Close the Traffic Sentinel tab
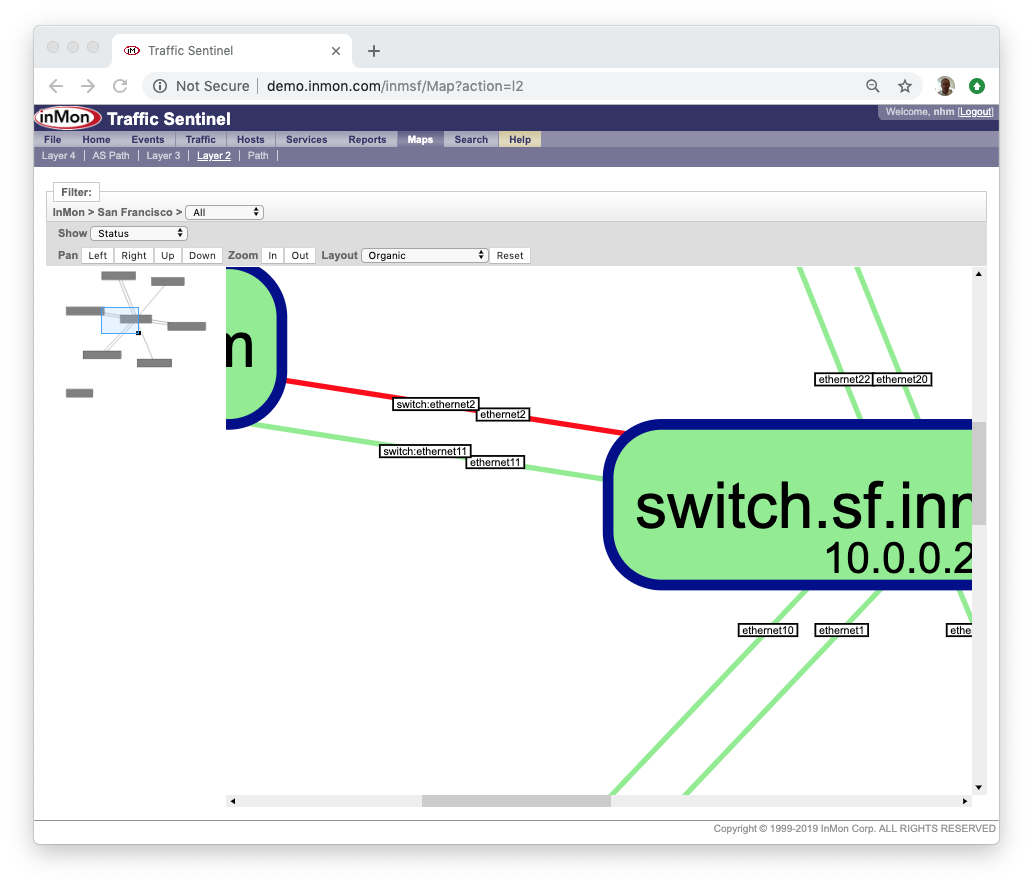Image resolution: width=1033 pixels, height=886 pixels. pos(335,51)
